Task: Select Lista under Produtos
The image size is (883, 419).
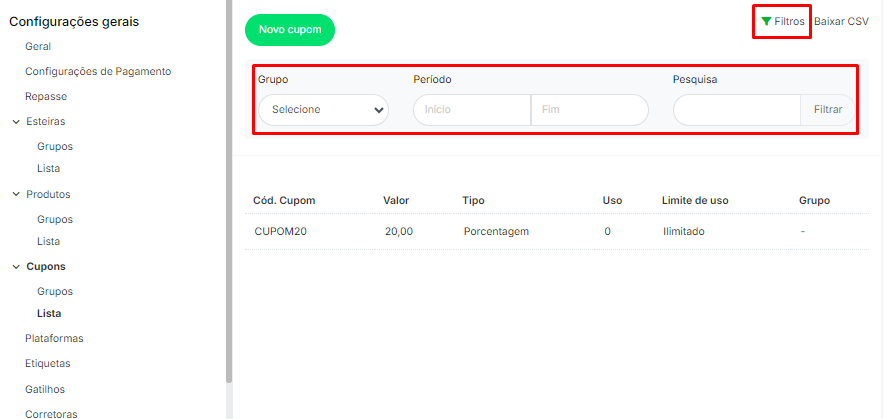Action: click(49, 241)
